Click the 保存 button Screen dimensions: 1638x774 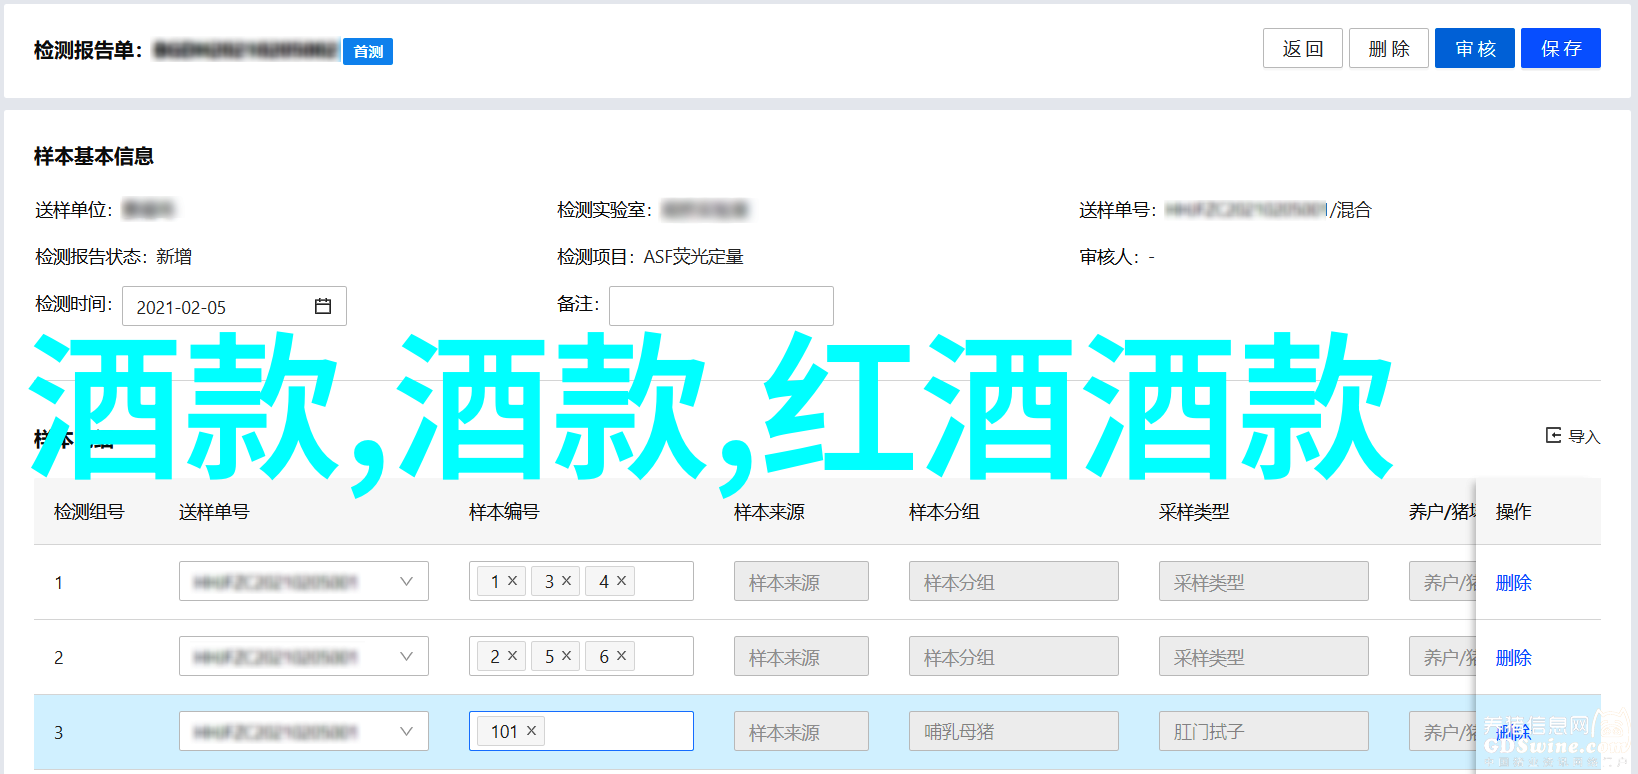click(x=1560, y=48)
